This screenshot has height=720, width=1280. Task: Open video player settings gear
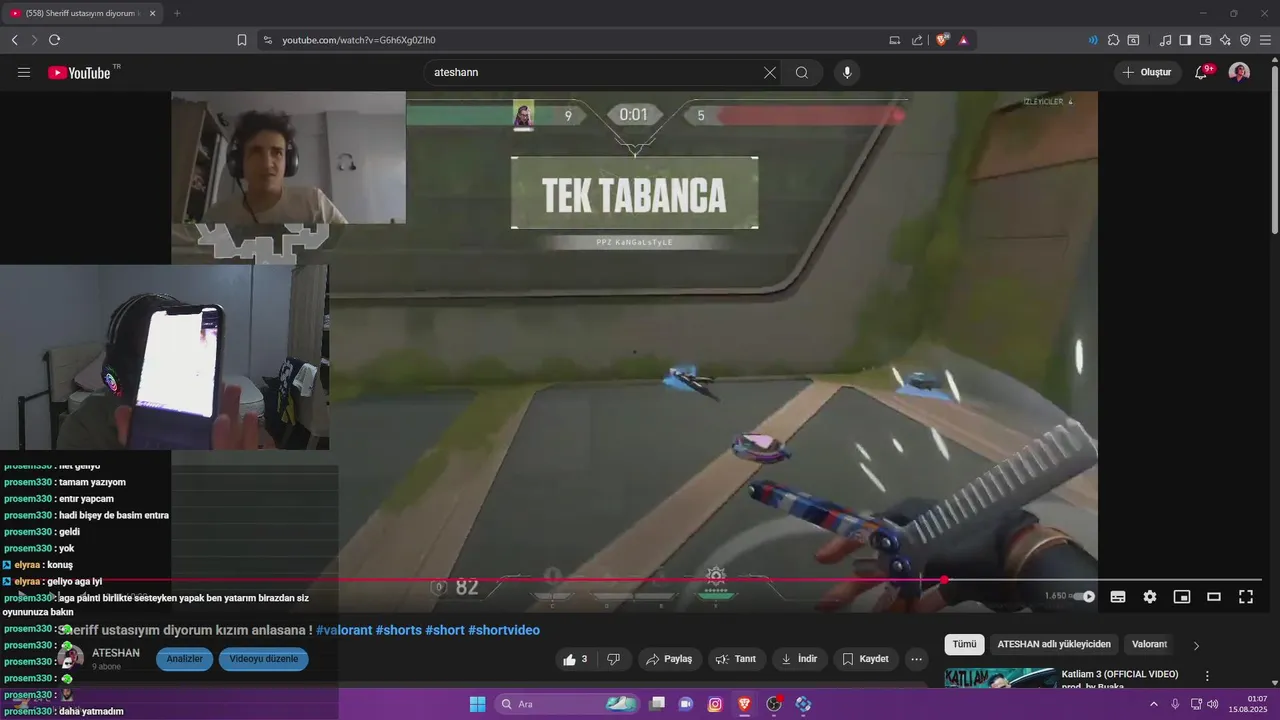[1150, 597]
